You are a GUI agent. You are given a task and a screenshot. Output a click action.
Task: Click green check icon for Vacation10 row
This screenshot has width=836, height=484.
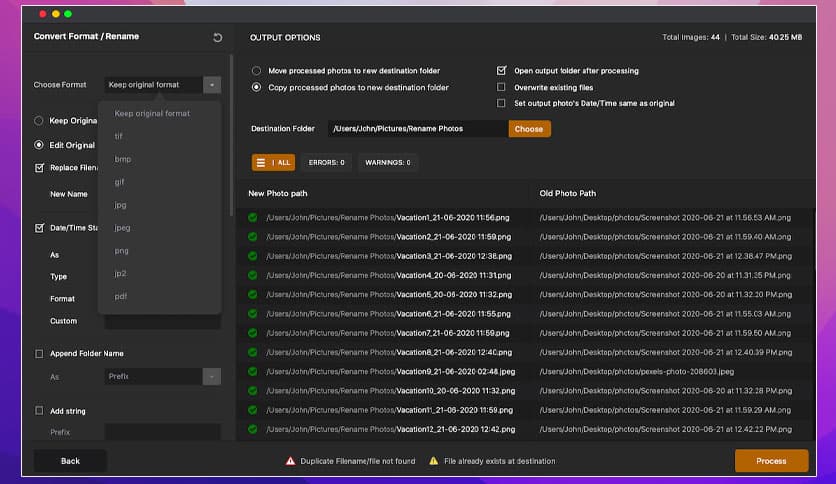tap(253, 391)
